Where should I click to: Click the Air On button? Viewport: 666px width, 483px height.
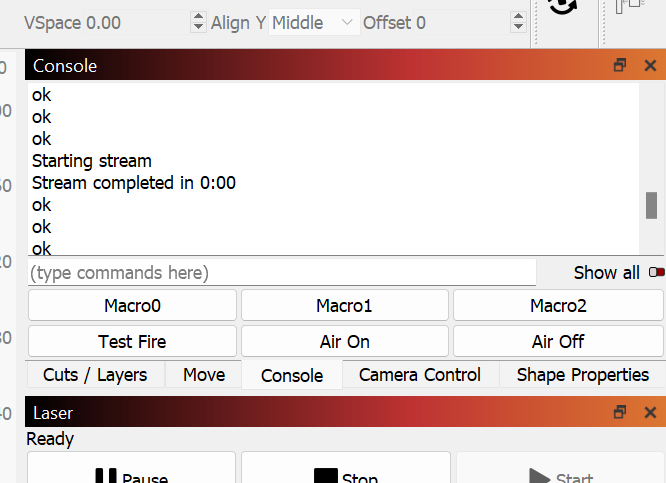click(345, 341)
